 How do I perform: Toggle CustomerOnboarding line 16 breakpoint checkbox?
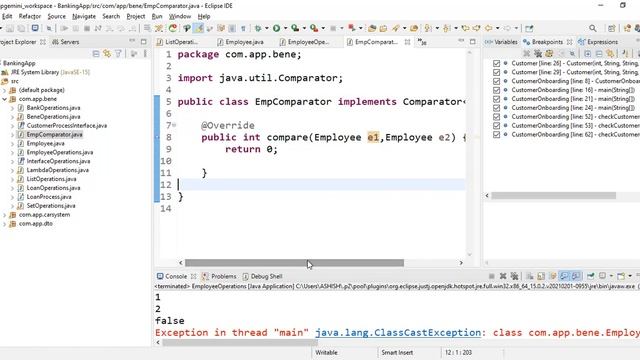click(496, 90)
